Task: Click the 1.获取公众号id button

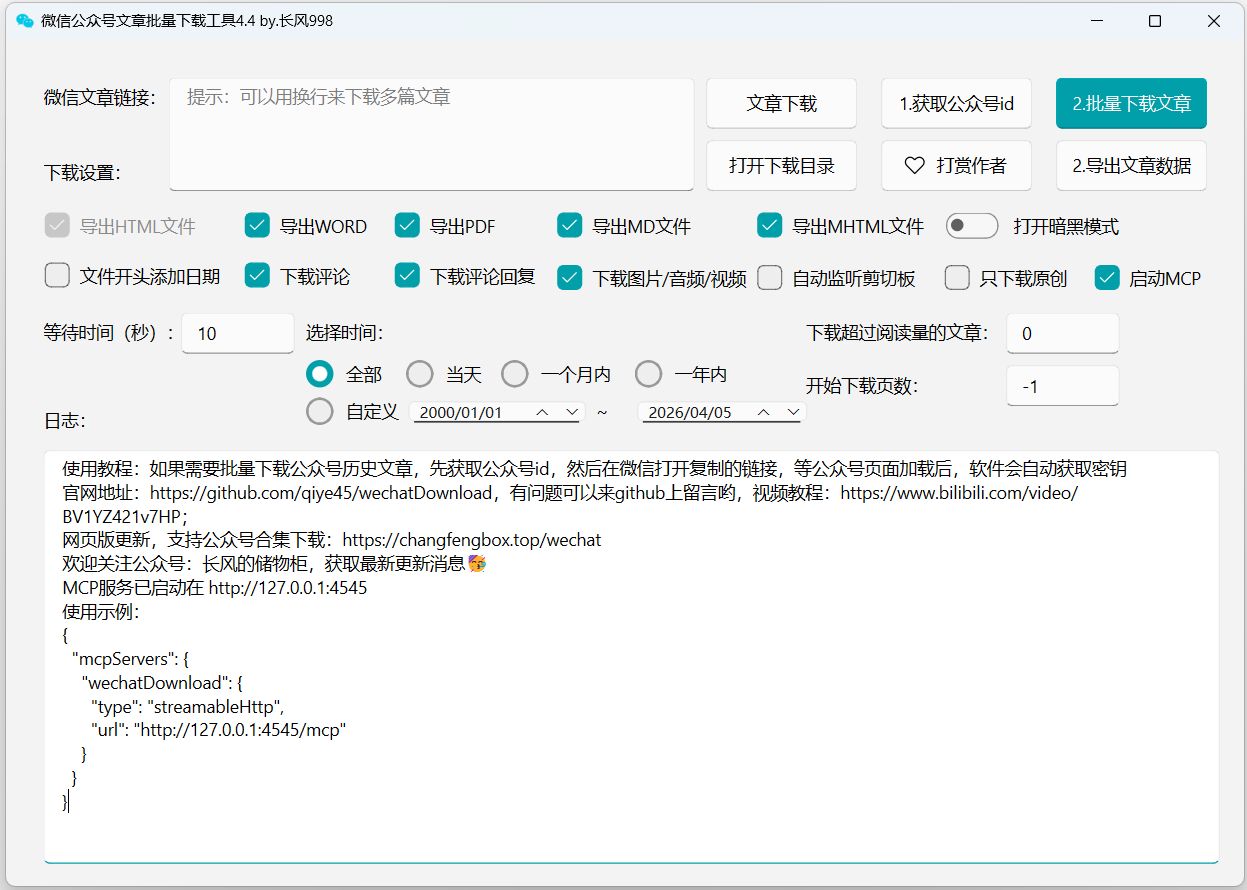Action: coord(955,103)
